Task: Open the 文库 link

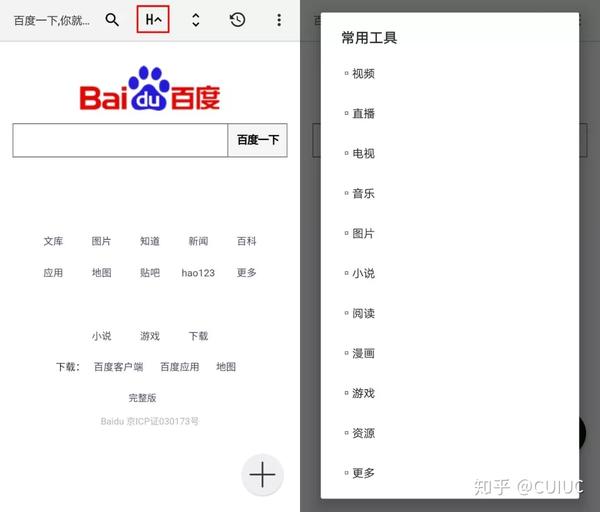Action: 53,241
